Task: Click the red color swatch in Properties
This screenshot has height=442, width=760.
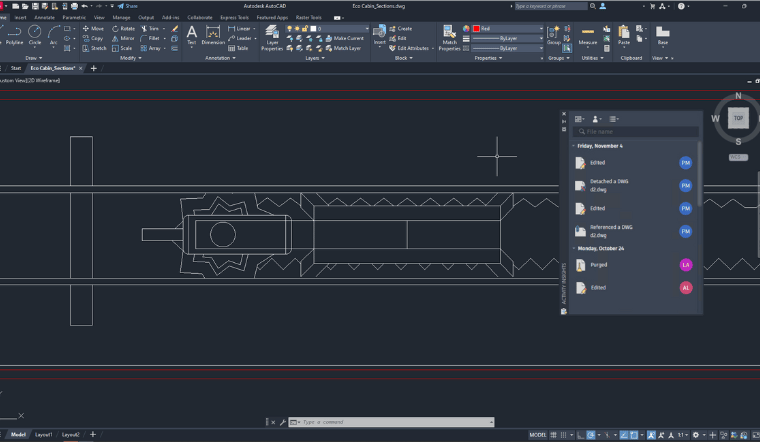Action: [476, 29]
